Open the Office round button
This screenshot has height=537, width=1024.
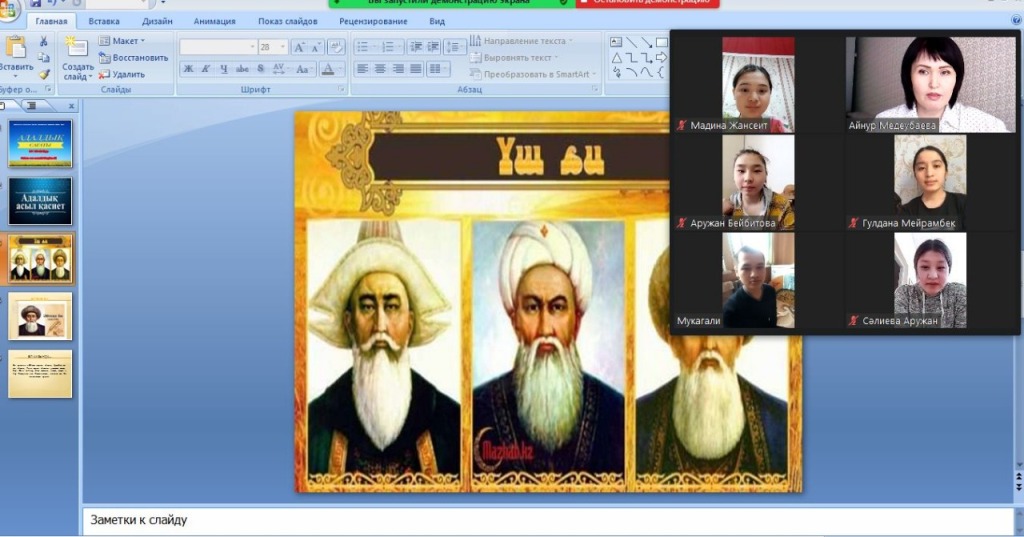(x=8, y=10)
